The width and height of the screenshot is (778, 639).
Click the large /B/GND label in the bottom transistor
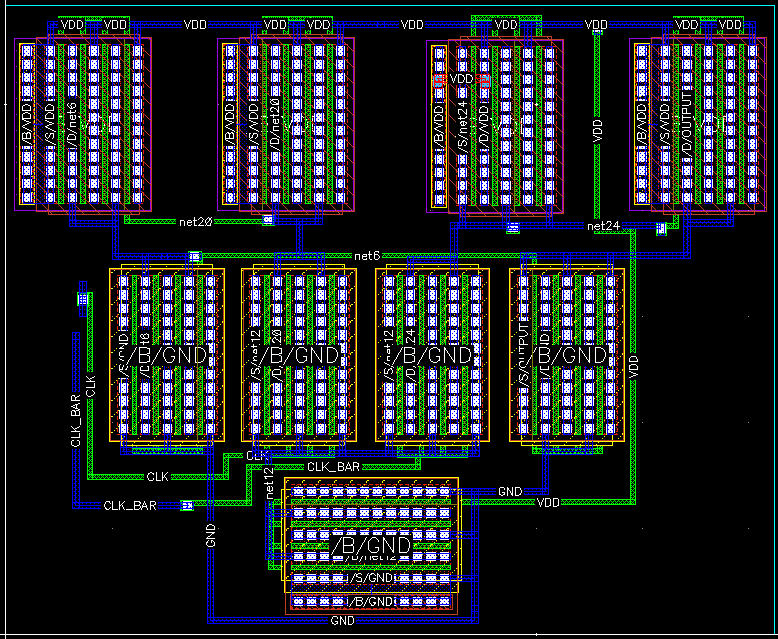(371, 546)
